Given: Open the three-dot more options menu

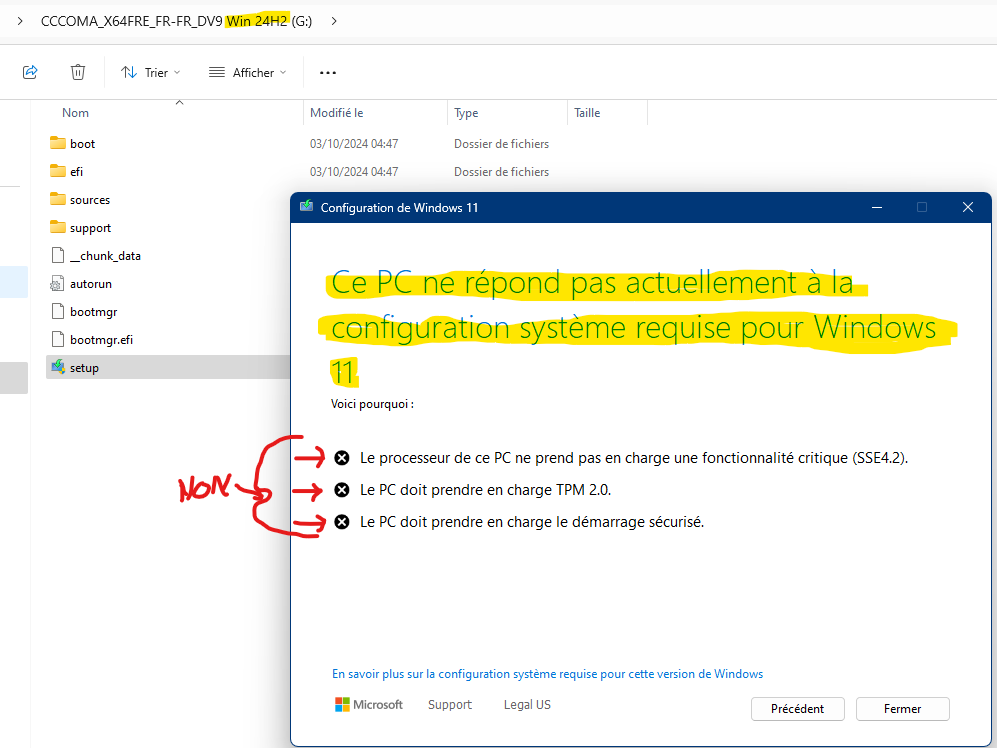Looking at the screenshot, I should [x=328, y=73].
